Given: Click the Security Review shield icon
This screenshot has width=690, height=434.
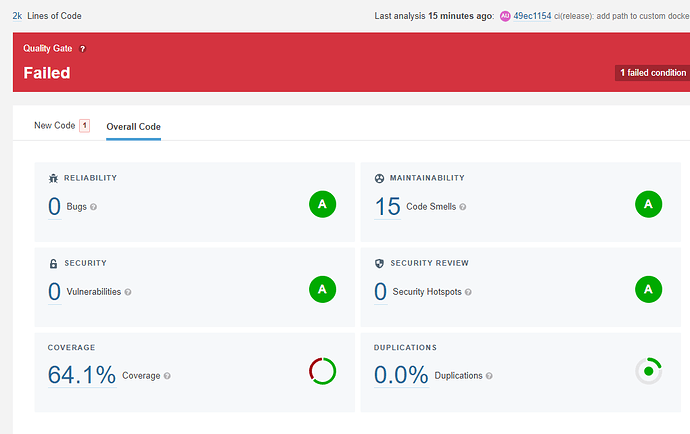Looking at the screenshot, I should click(x=379, y=263).
